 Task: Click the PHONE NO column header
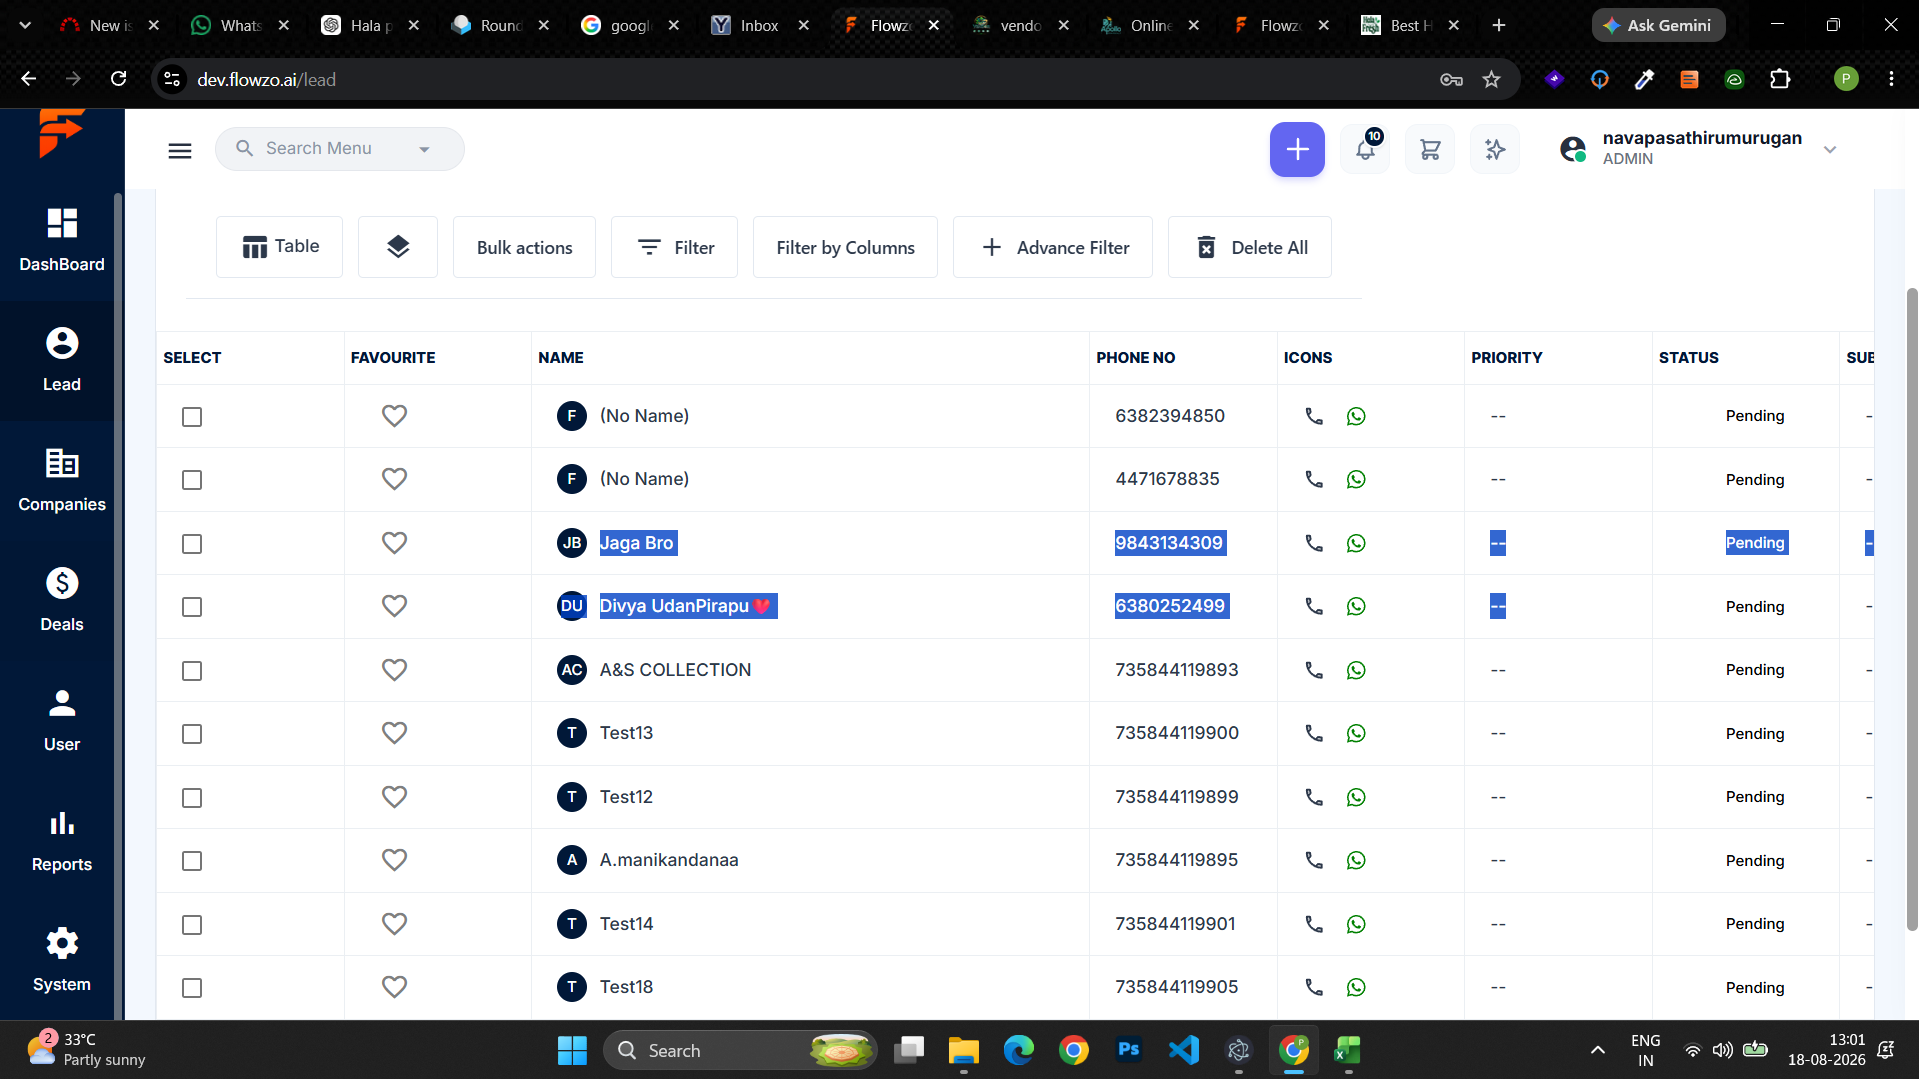pyautogui.click(x=1136, y=357)
